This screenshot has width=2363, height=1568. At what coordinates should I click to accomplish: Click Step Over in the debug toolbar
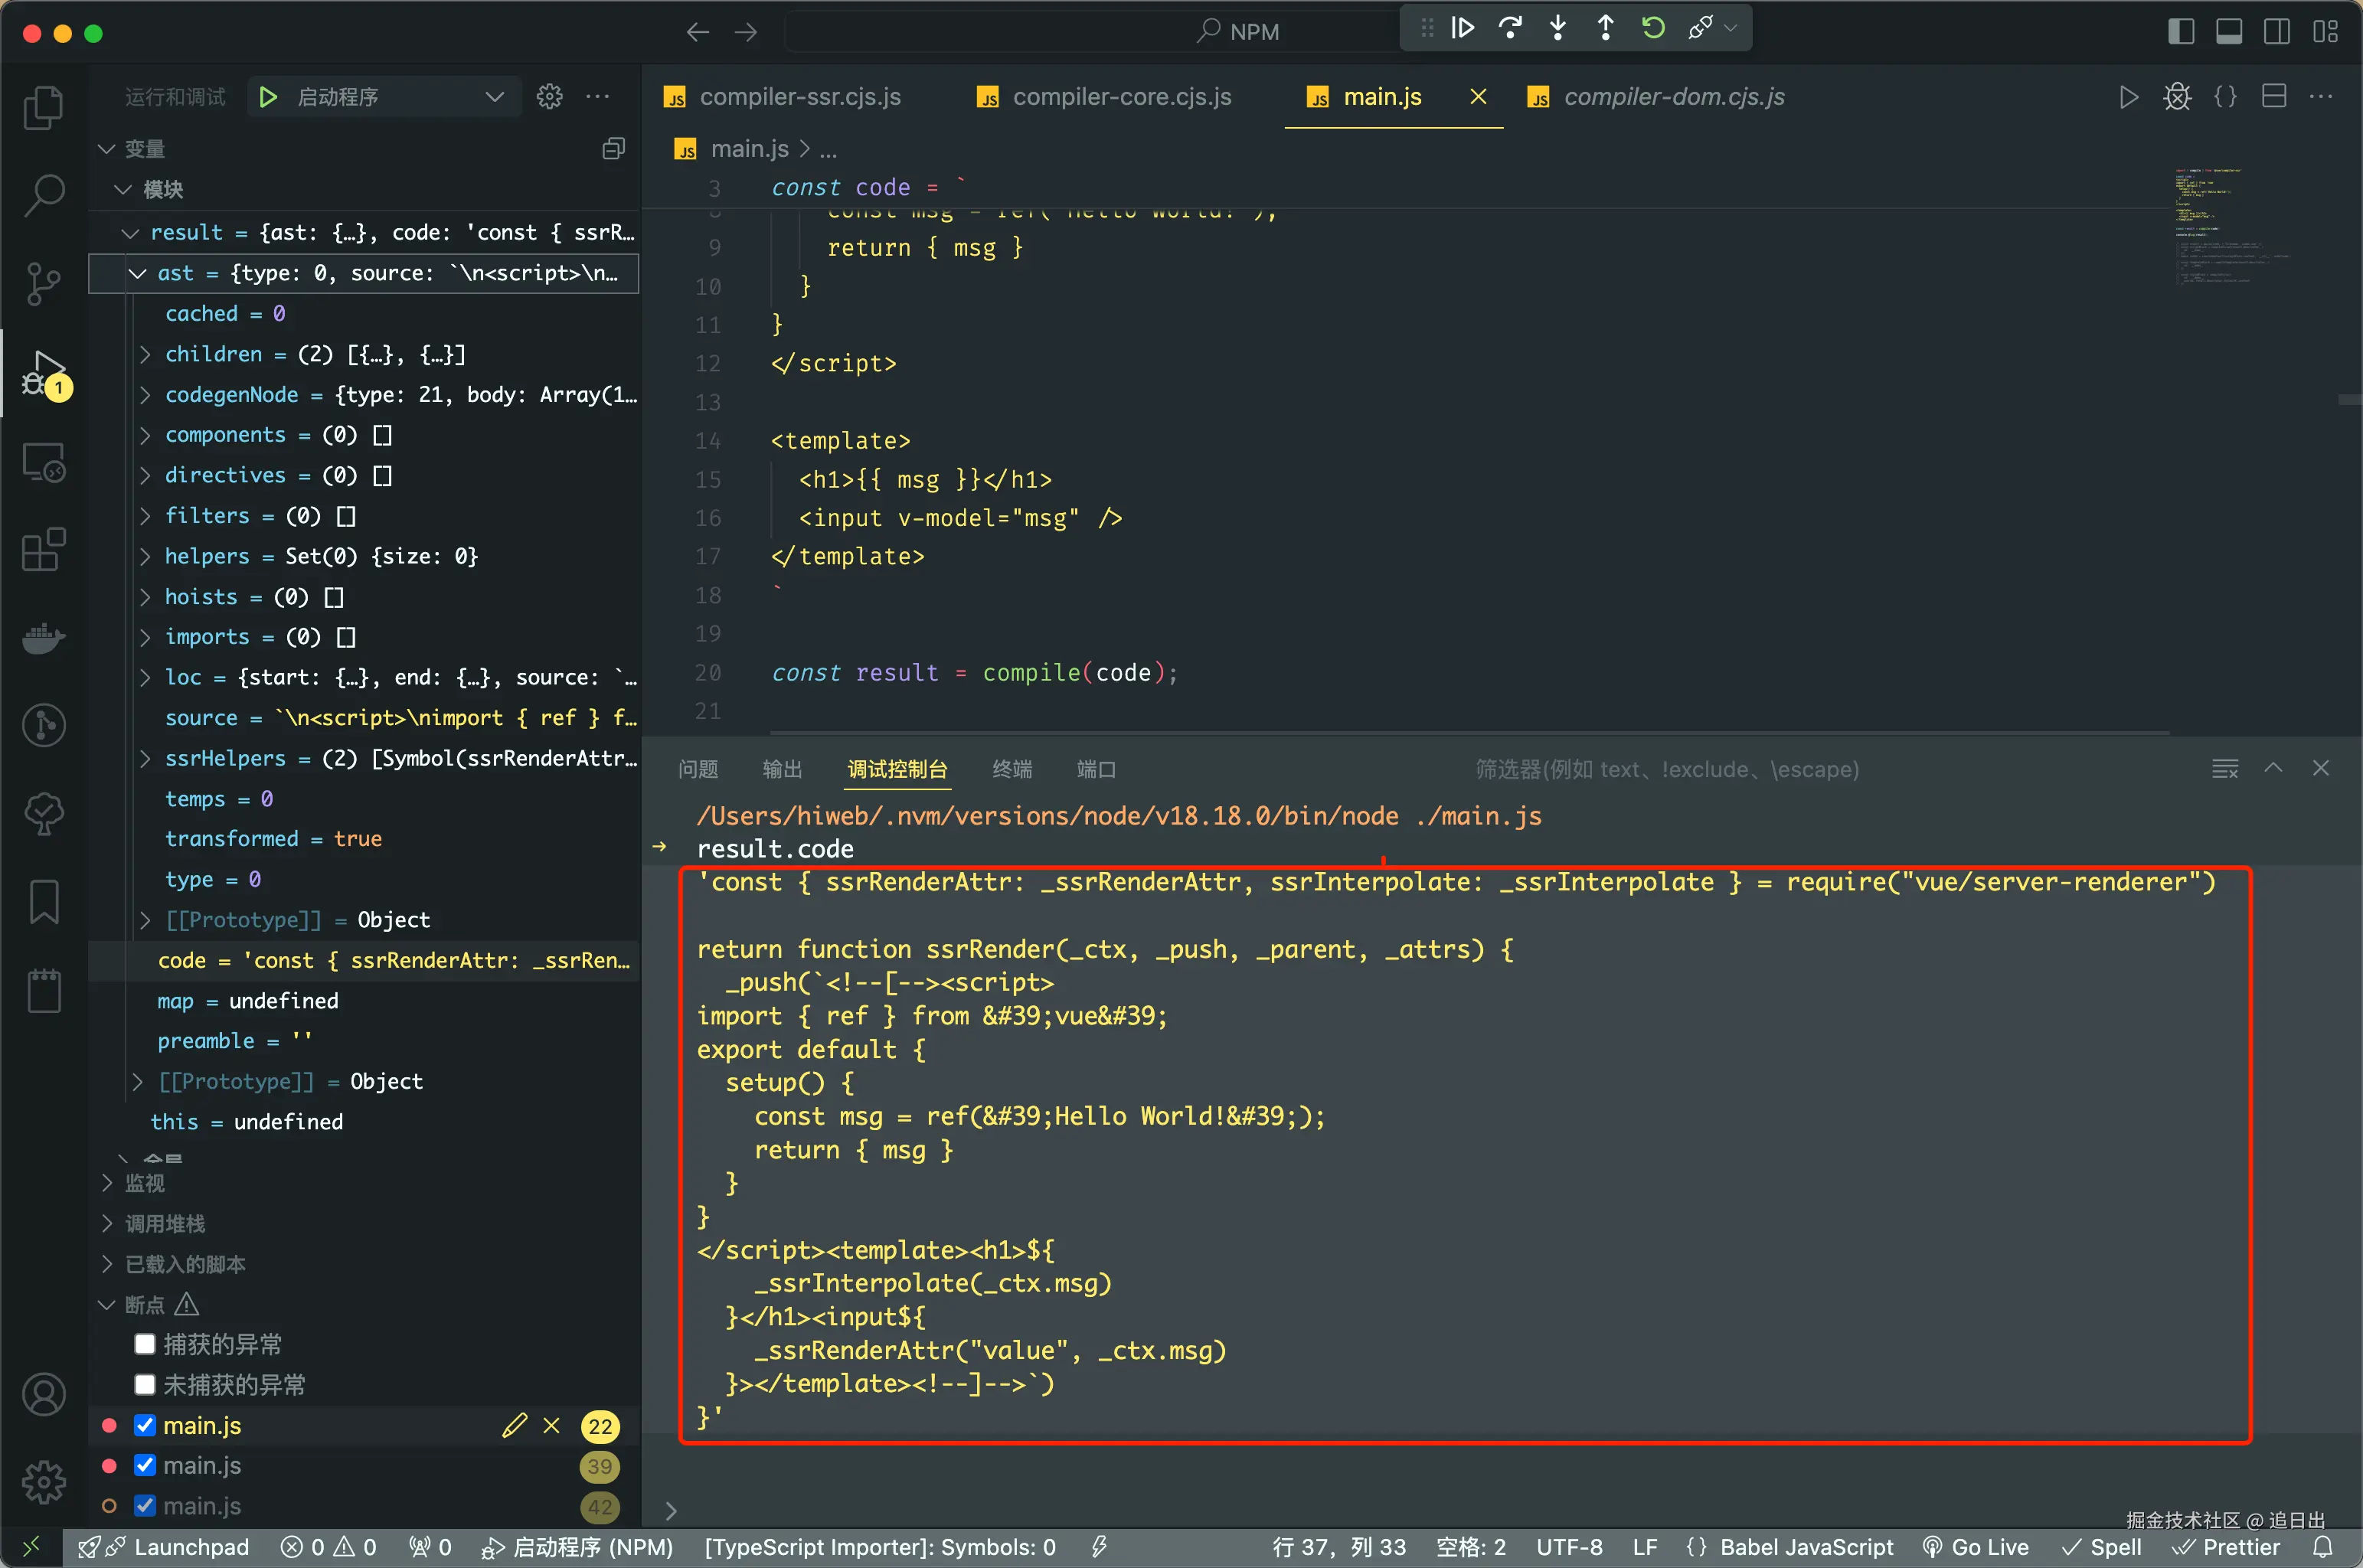pos(1510,28)
